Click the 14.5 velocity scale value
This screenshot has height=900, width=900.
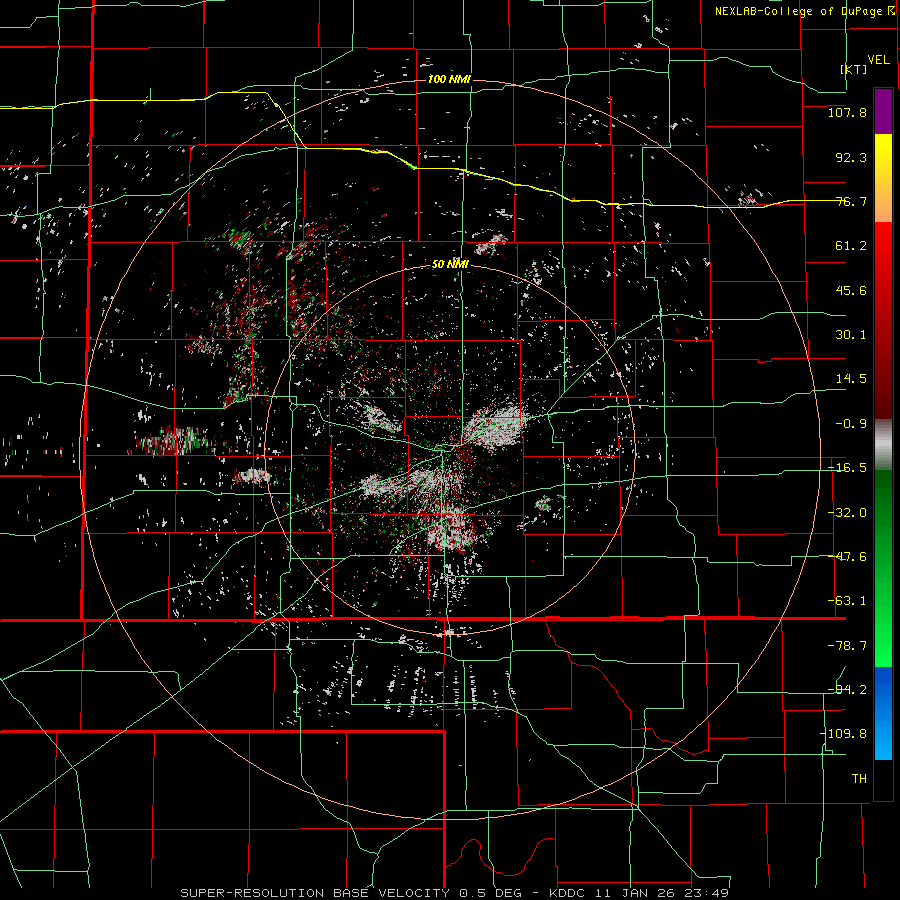(851, 379)
